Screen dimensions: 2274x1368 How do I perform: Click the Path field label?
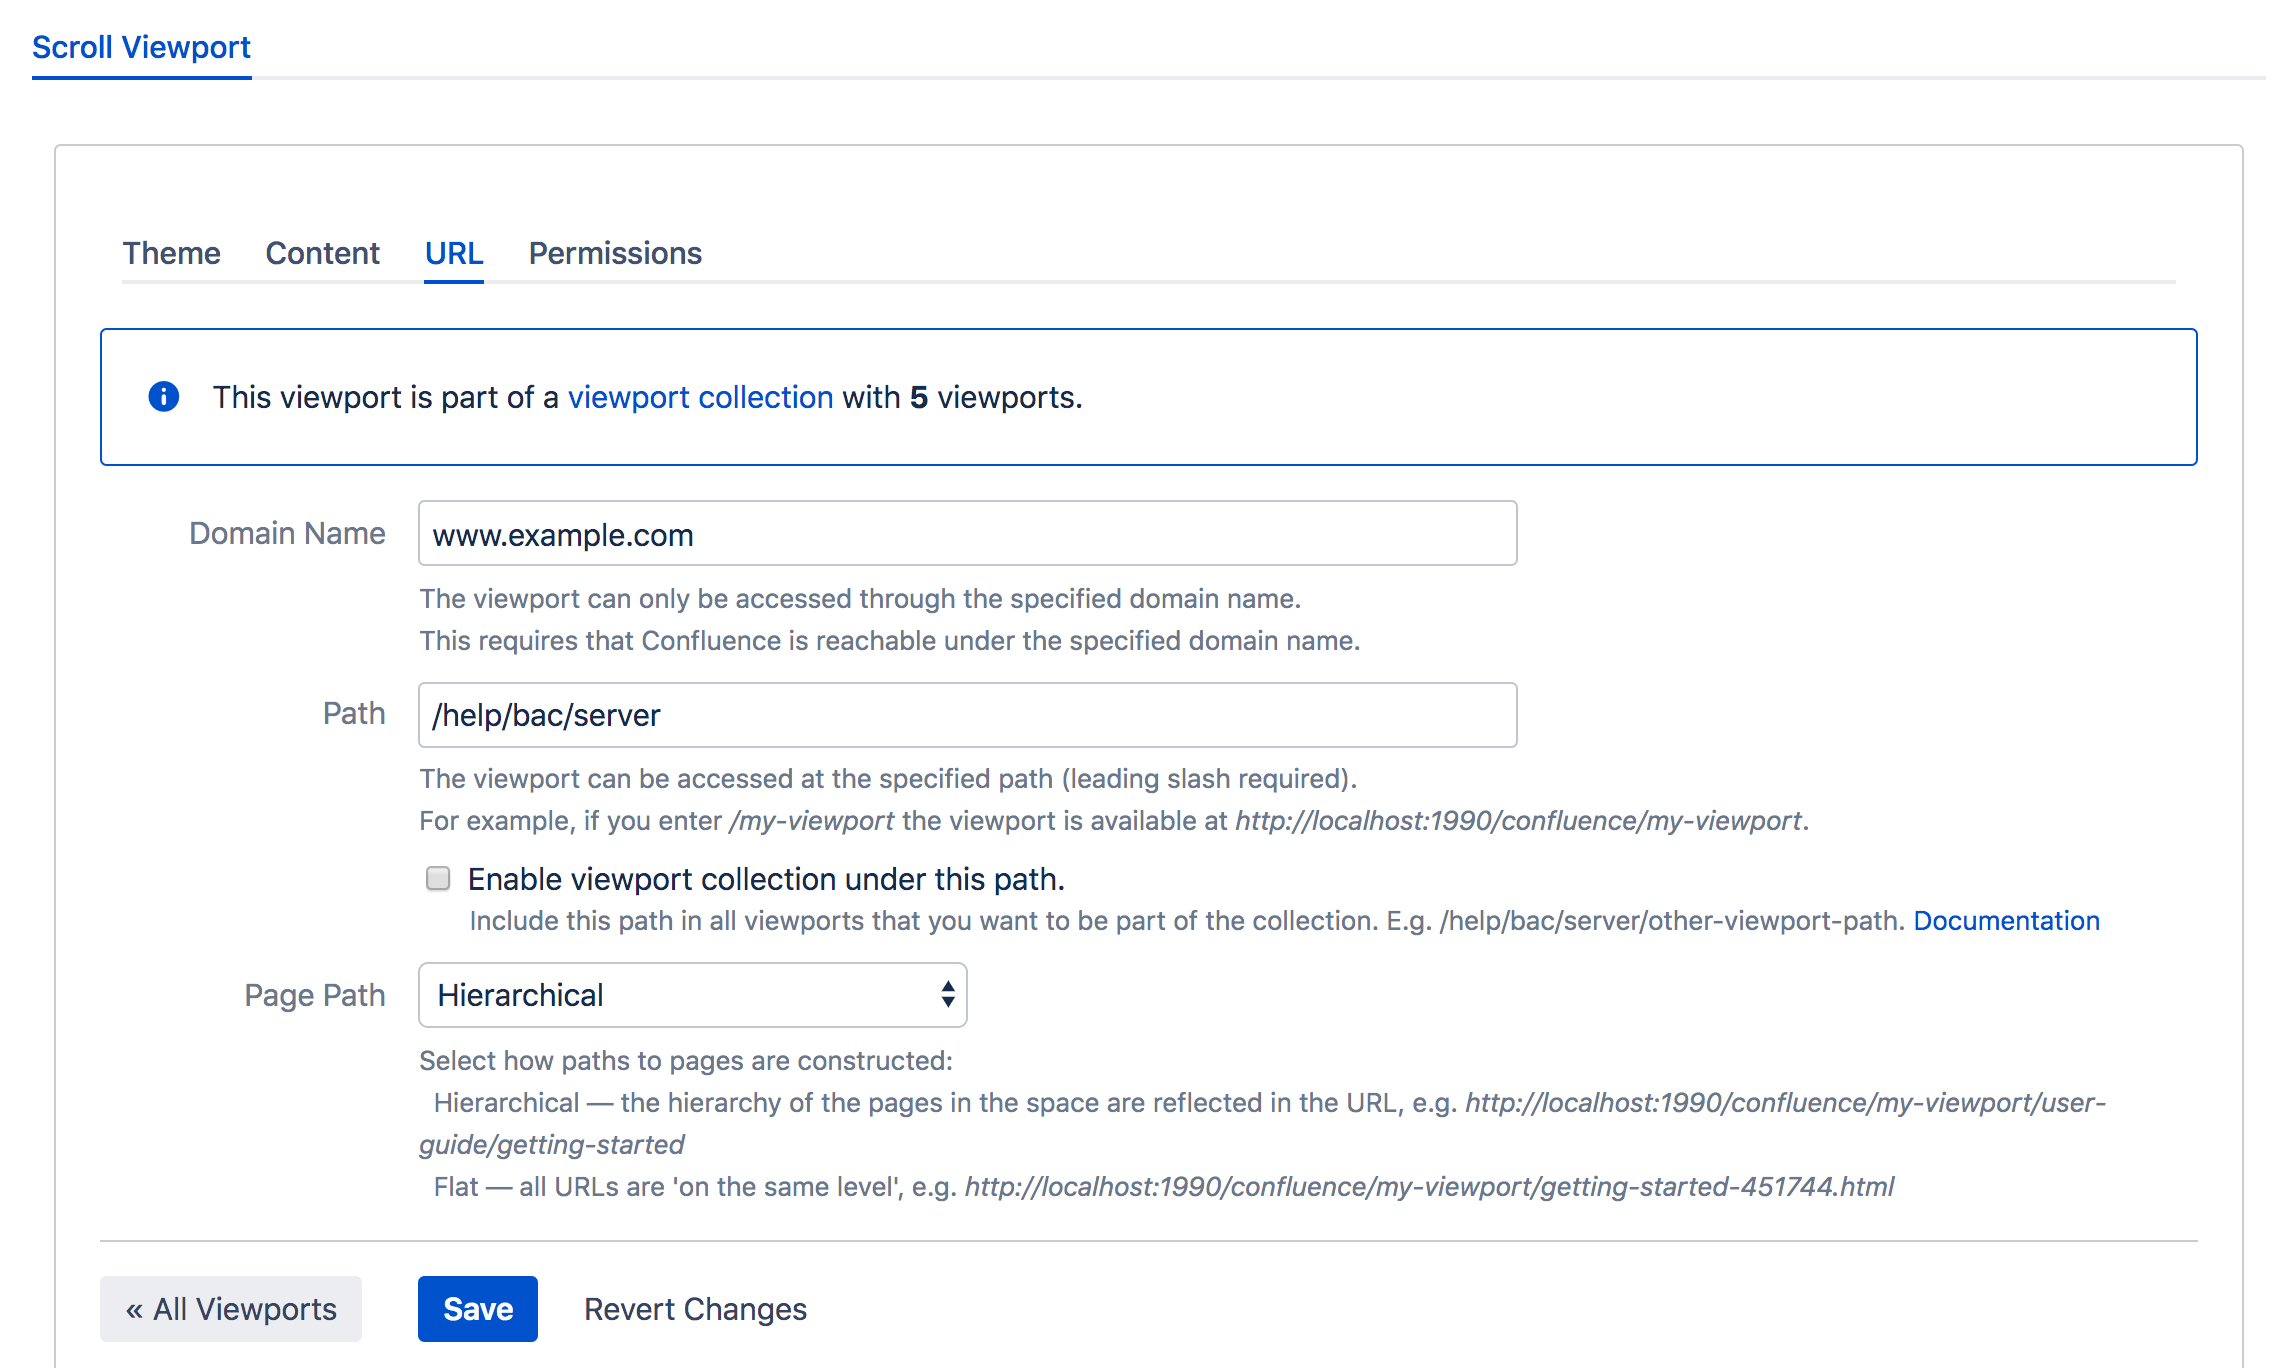353,713
